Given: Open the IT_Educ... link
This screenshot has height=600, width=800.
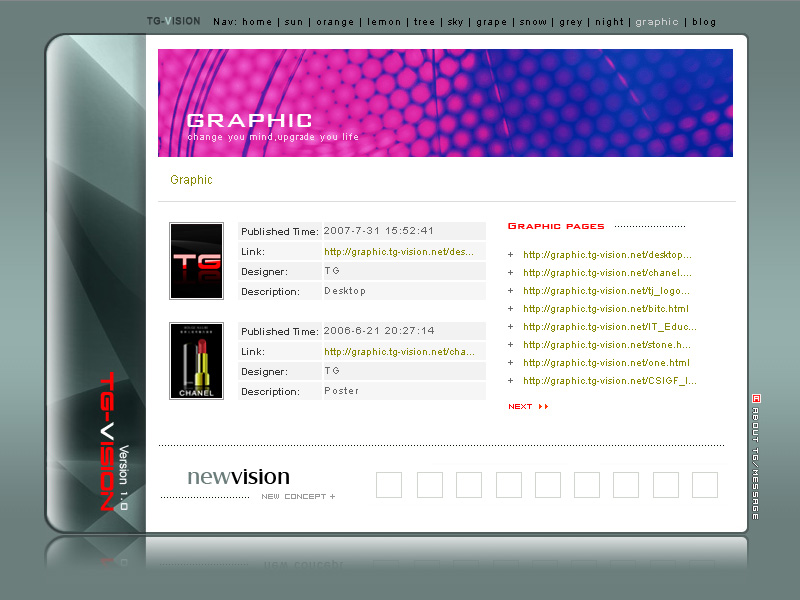Looking at the screenshot, I should (x=610, y=327).
